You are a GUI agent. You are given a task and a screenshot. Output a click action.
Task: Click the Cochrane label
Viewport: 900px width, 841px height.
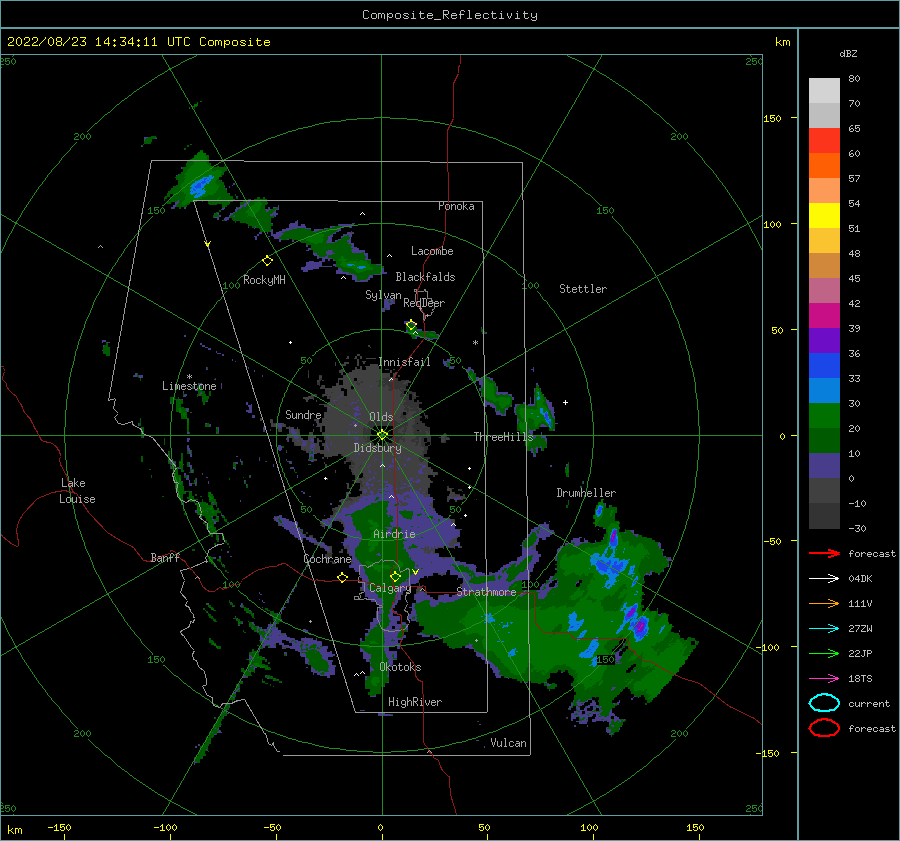(327, 559)
